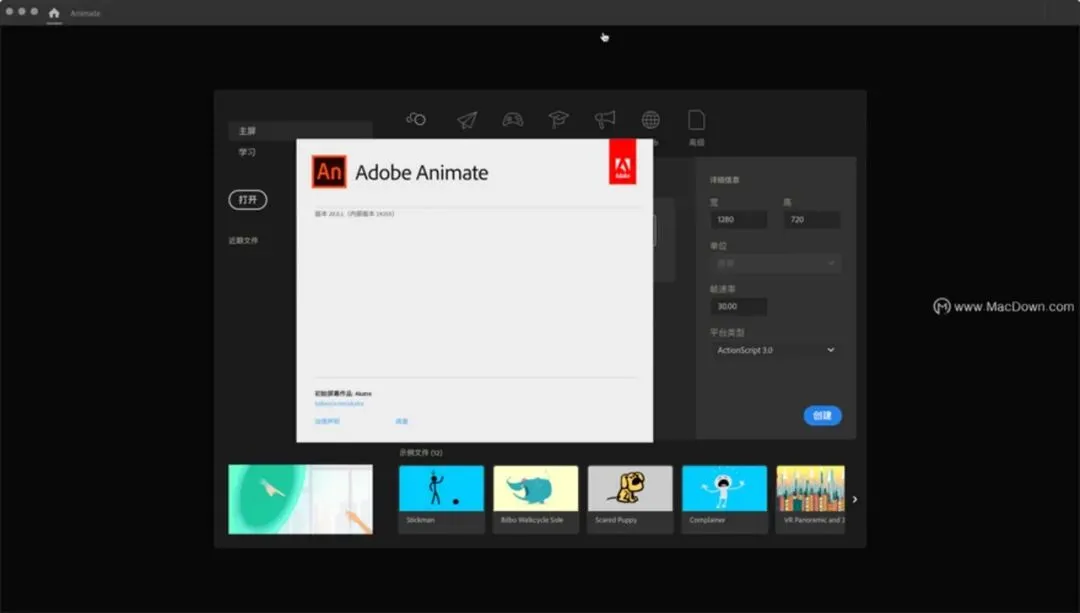This screenshot has width=1080, height=613.
Task: Open the Home icon in title bar
Action: point(54,13)
